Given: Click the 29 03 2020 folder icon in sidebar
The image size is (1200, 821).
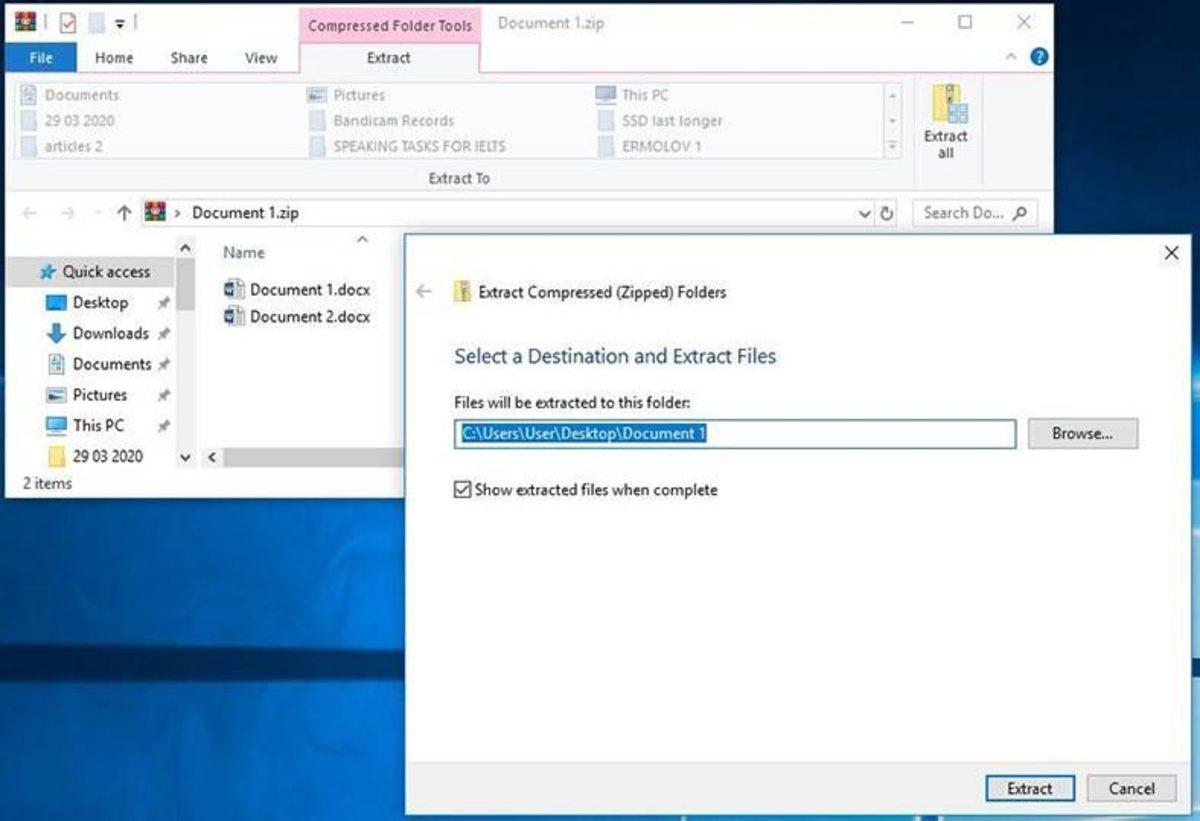Looking at the screenshot, I should (57, 456).
